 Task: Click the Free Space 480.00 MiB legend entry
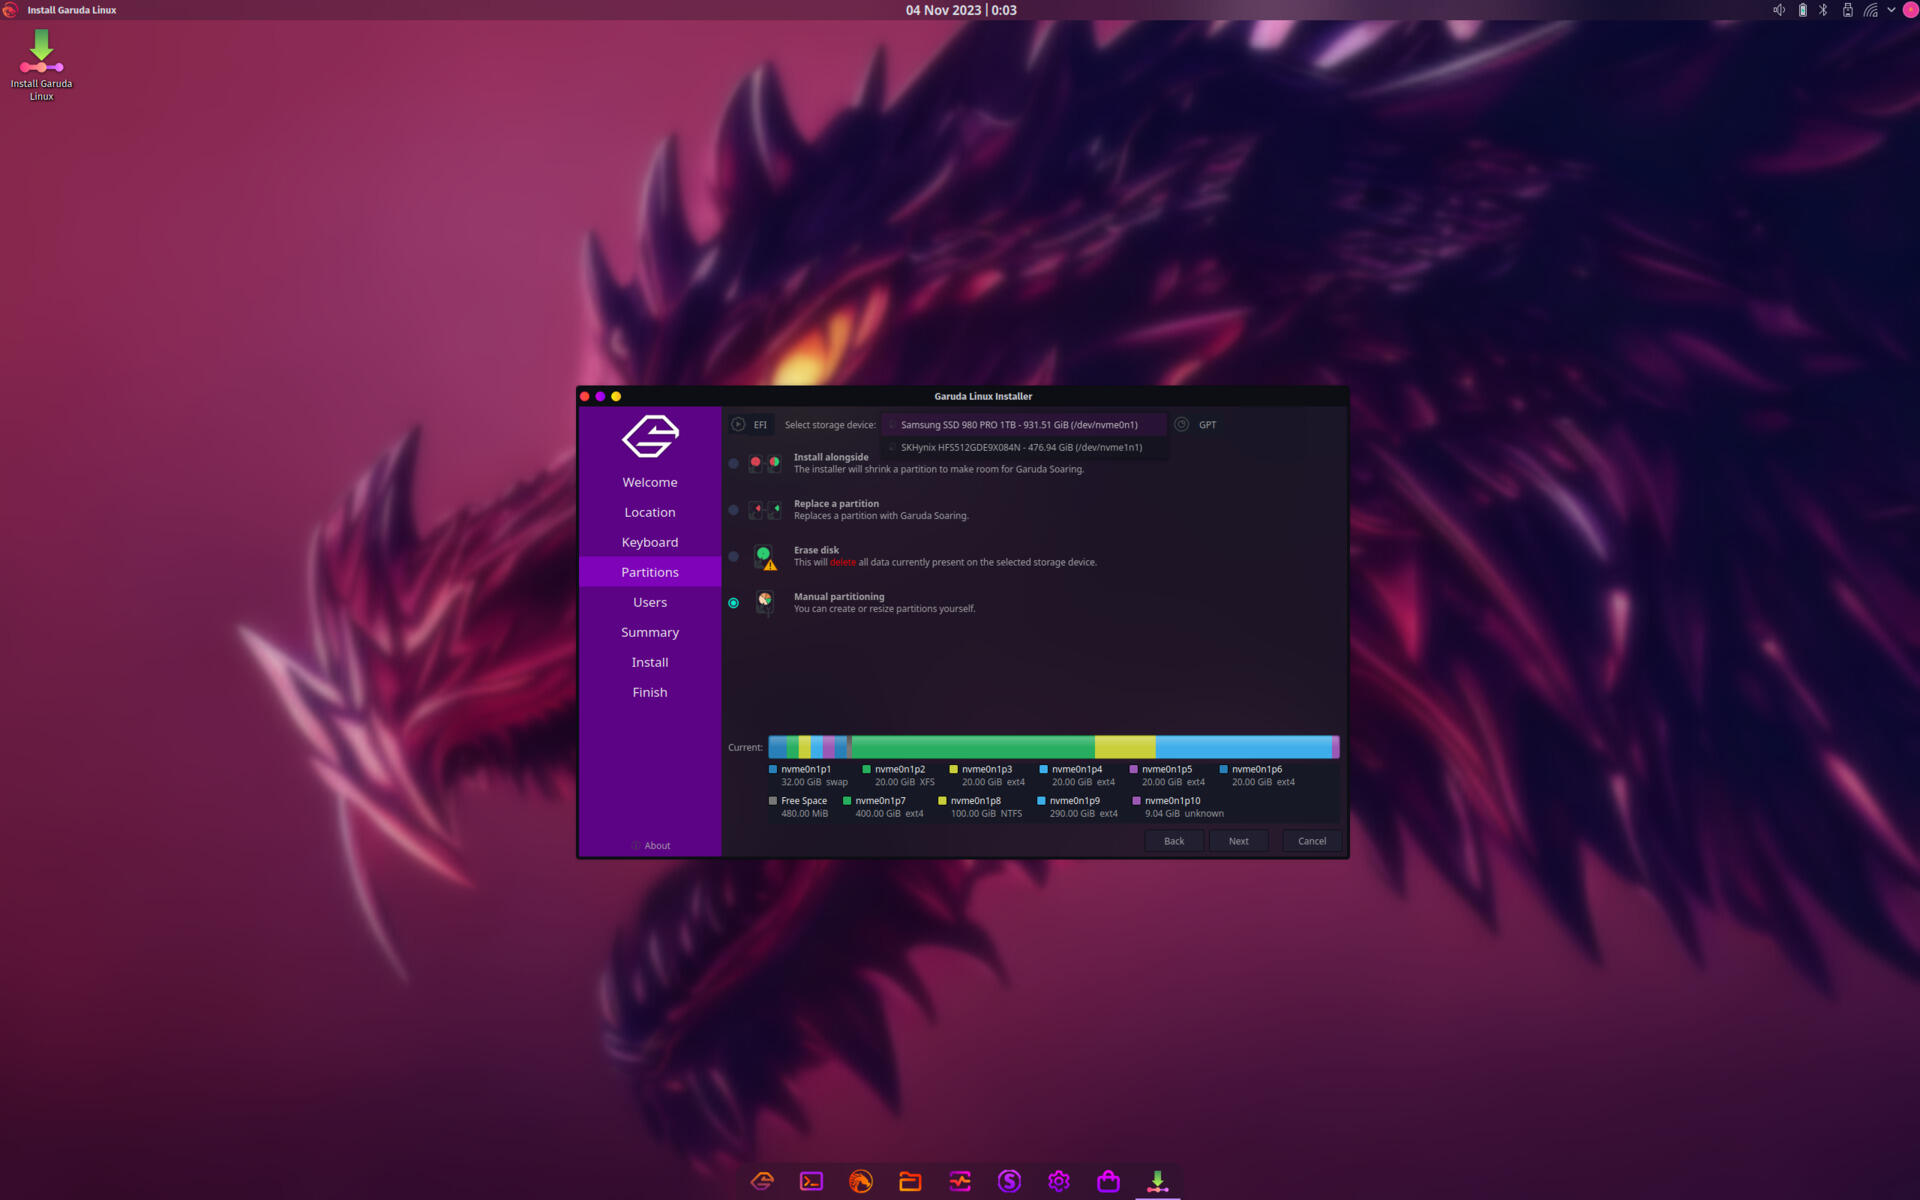pyautogui.click(x=798, y=807)
